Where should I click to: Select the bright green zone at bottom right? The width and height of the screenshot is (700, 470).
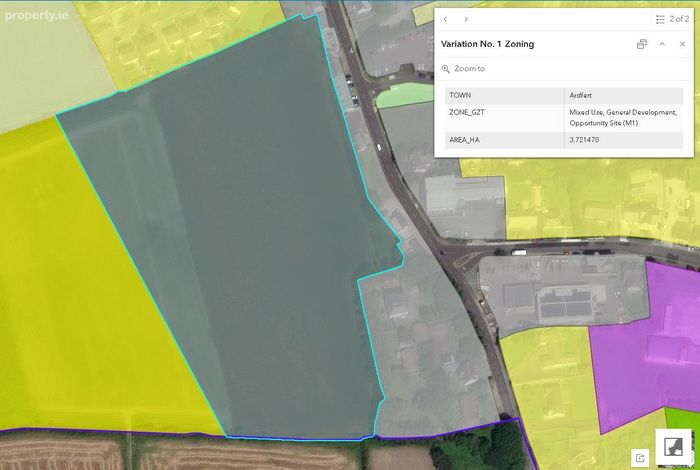coord(682,423)
